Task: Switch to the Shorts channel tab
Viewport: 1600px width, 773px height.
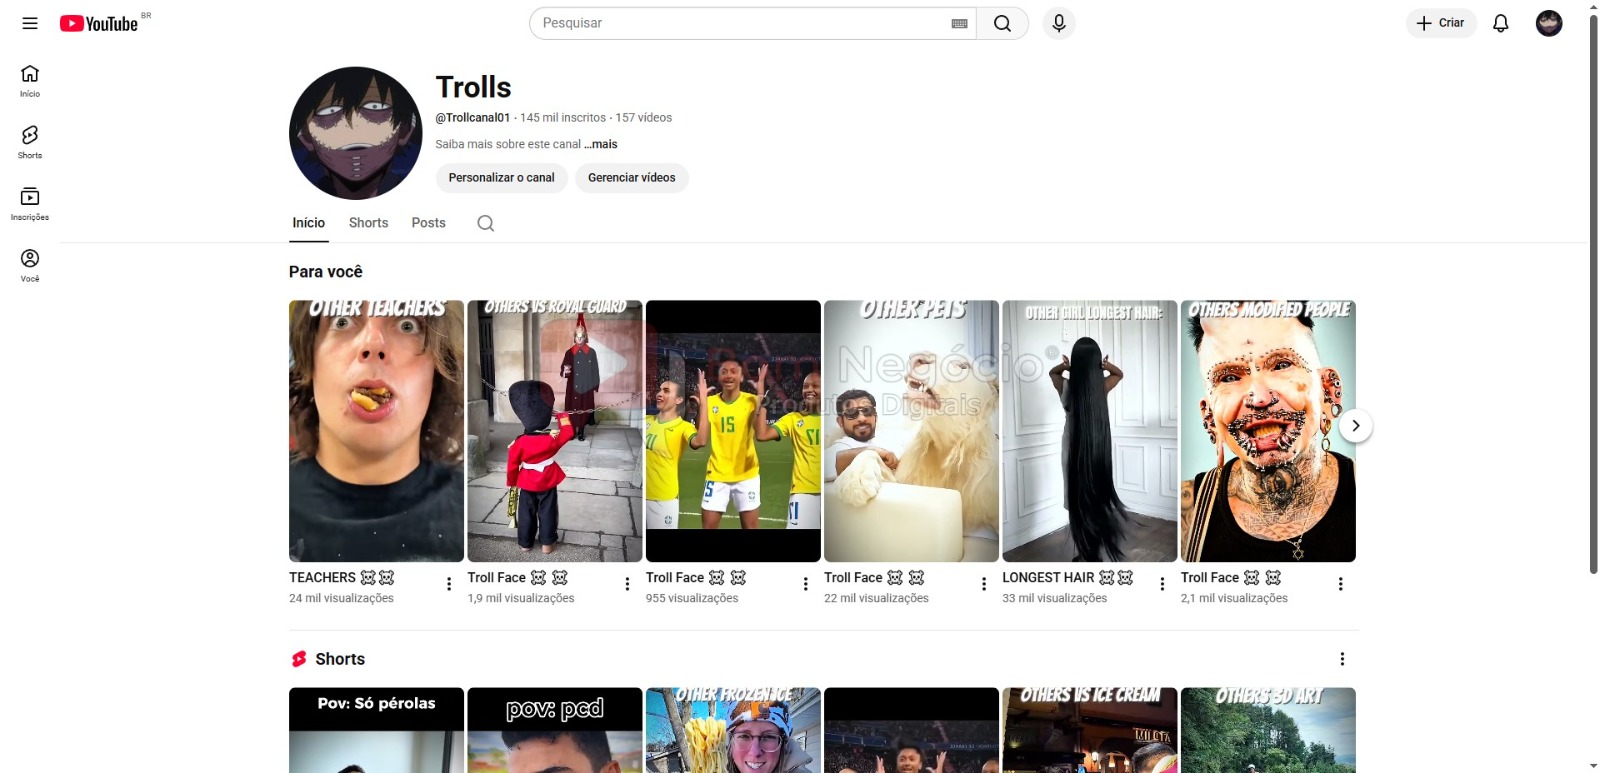Action: (x=368, y=223)
